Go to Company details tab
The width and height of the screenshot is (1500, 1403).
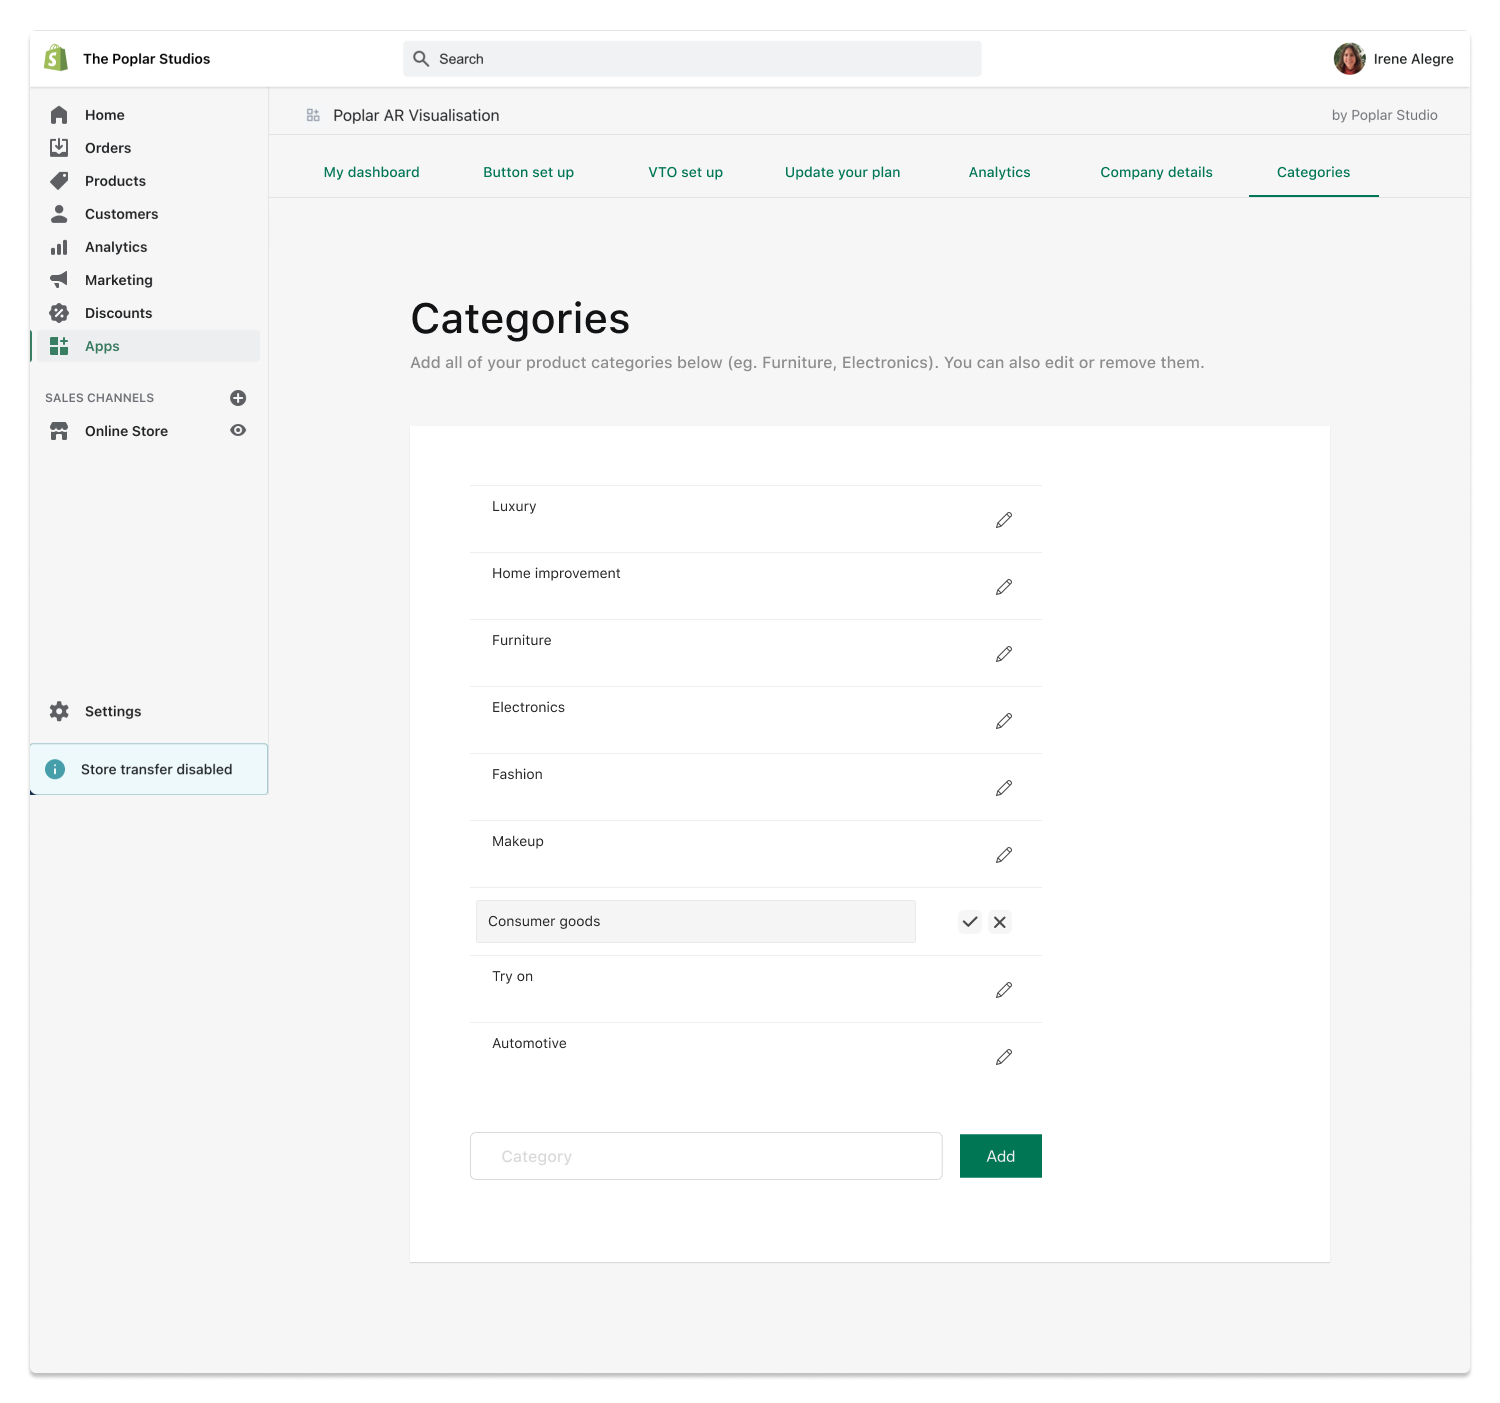[x=1155, y=172]
